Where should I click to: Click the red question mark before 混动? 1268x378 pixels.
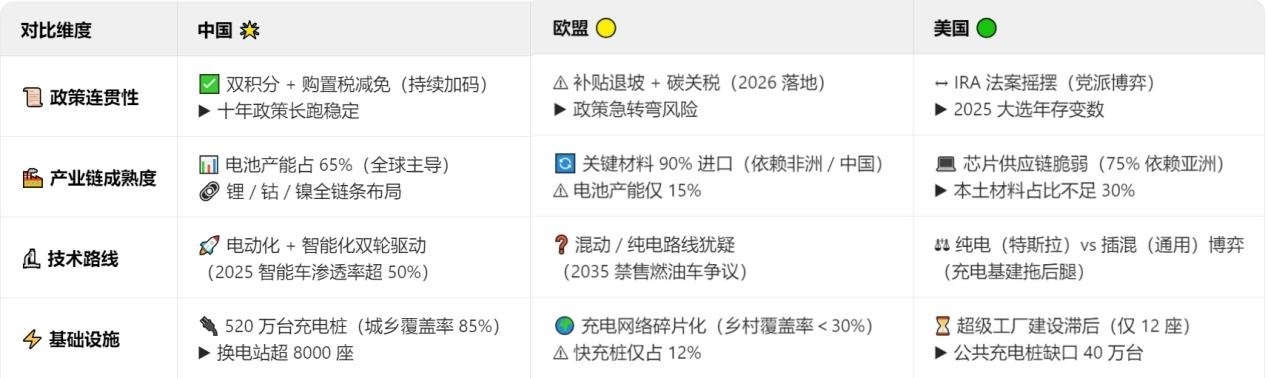(562, 245)
